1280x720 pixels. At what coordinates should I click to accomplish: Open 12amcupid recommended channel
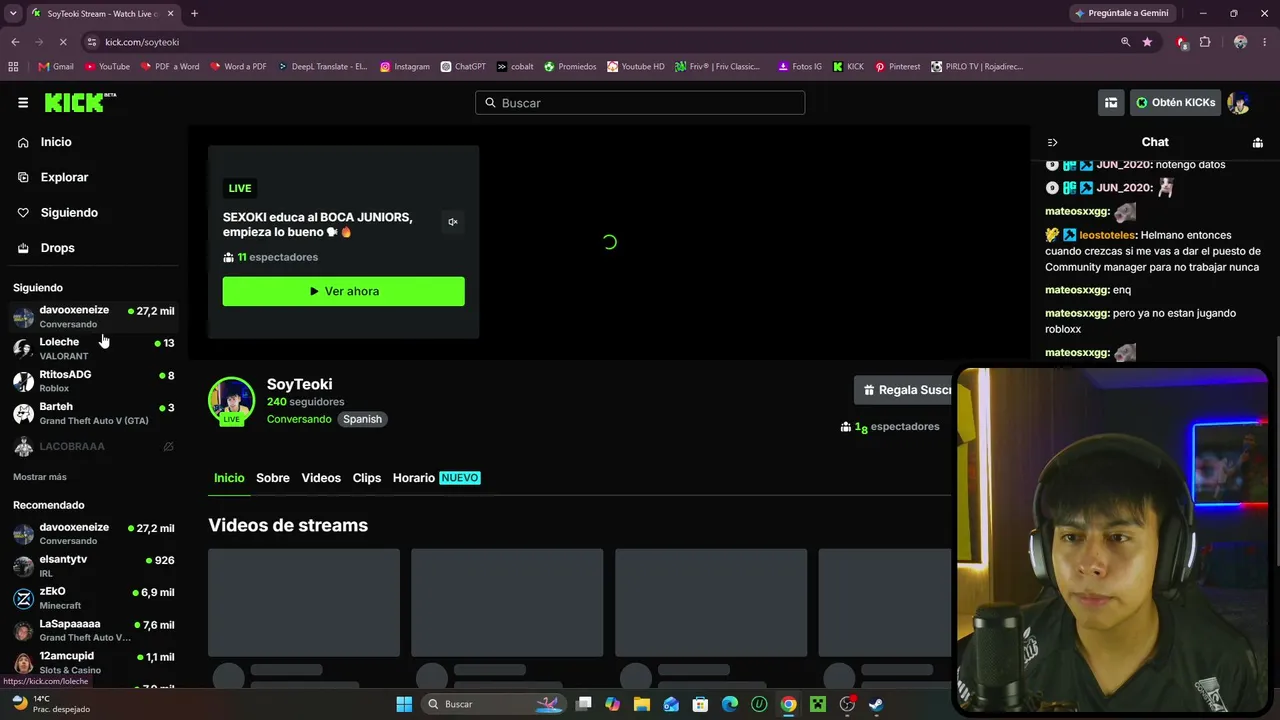(94, 662)
